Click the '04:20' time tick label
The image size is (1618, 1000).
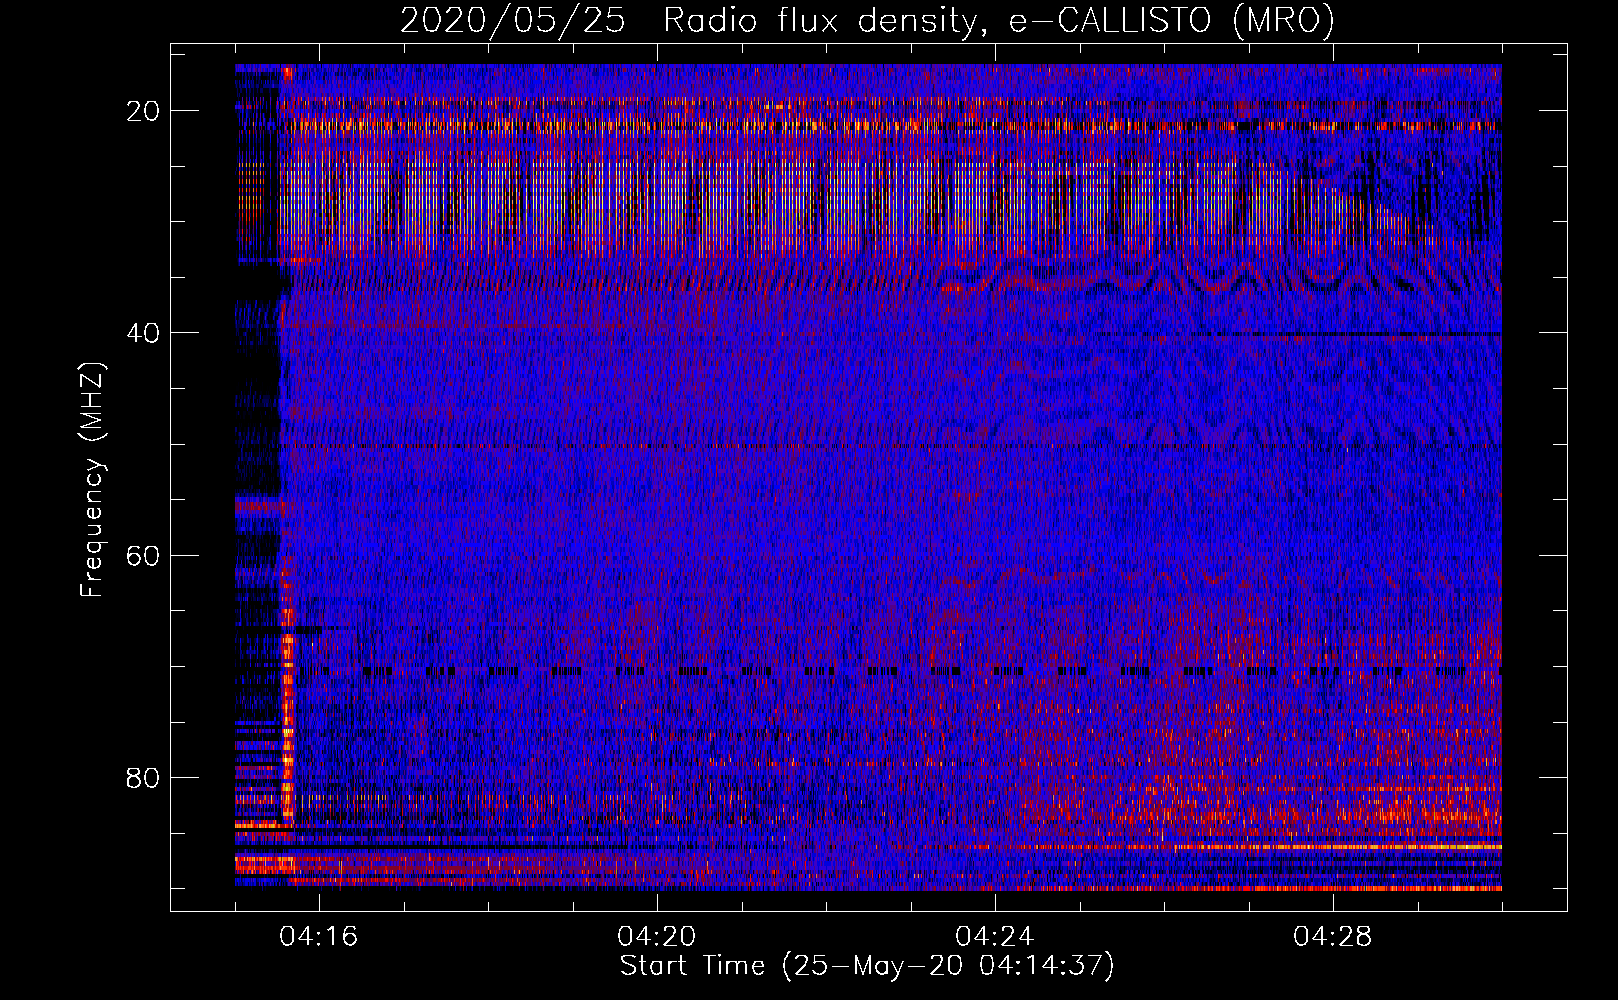[657, 936]
